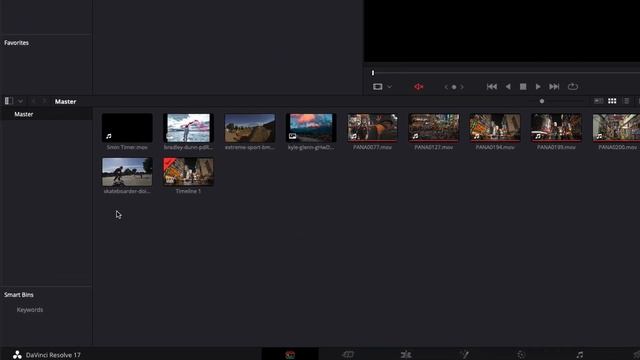The image size is (640, 360).
Task: Open the Fusion page
Action: [x=464, y=354]
